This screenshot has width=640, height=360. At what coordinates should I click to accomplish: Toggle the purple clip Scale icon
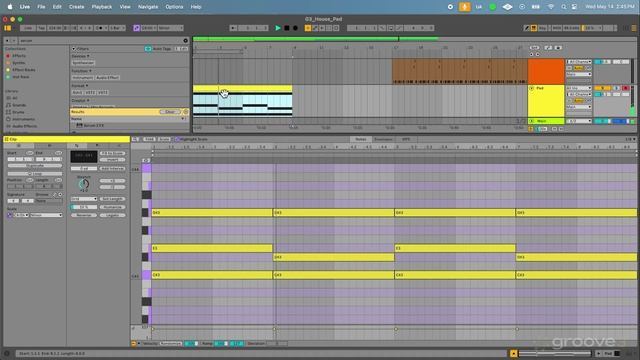click(x=10, y=215)
